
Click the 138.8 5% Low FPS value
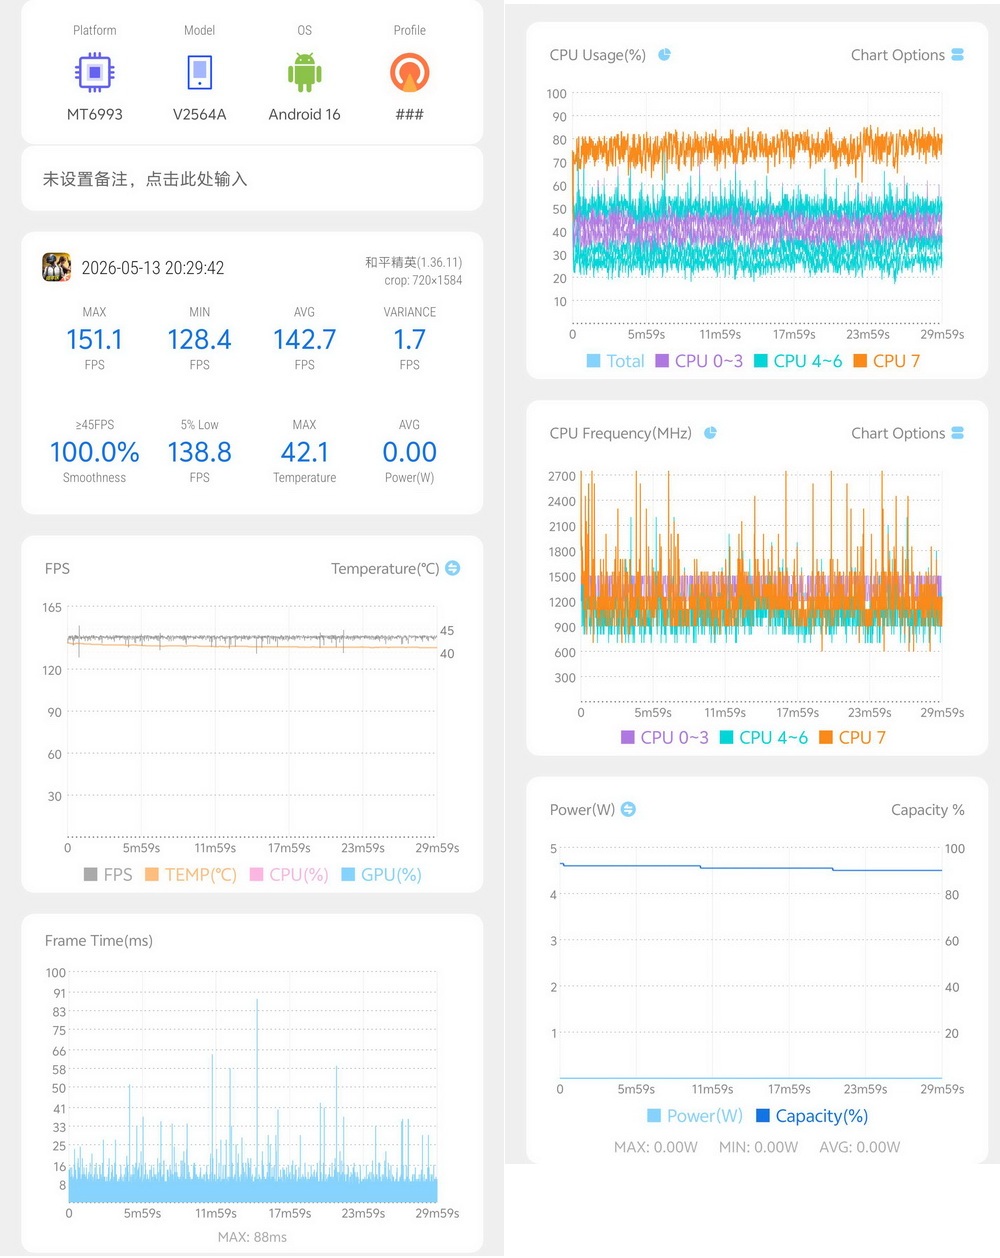(x=199, y=452)
